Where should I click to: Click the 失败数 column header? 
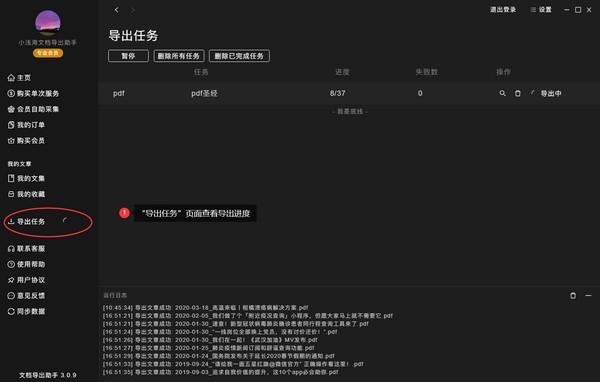tap(427, 72)
